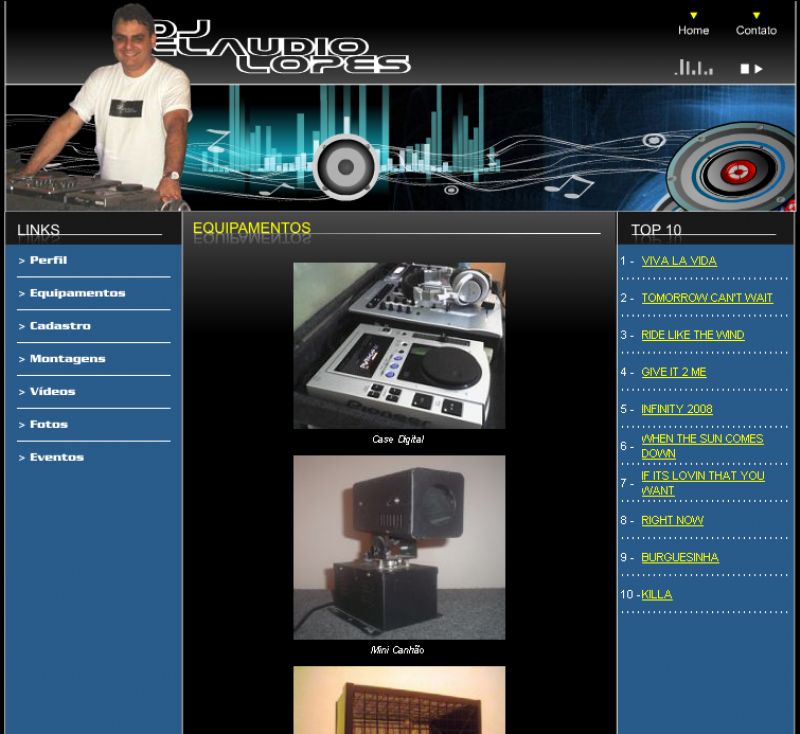Click the third equipment photo at bottom
This screenshot has height=734, width=800.
pyautogui.click(x=399, y=700)
